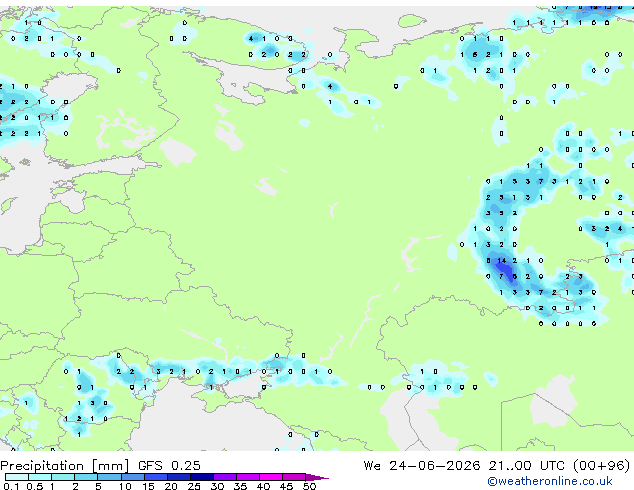The image size is (634, 490).
Task: Pick the legend swatch between 10 and 15
Action: [x=133, y=477]
